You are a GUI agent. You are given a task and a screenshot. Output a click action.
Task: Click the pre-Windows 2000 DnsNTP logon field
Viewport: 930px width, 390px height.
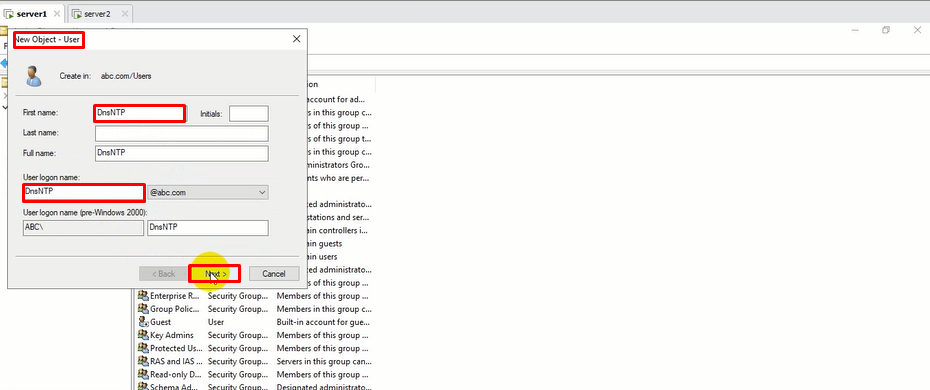[208, 228]
